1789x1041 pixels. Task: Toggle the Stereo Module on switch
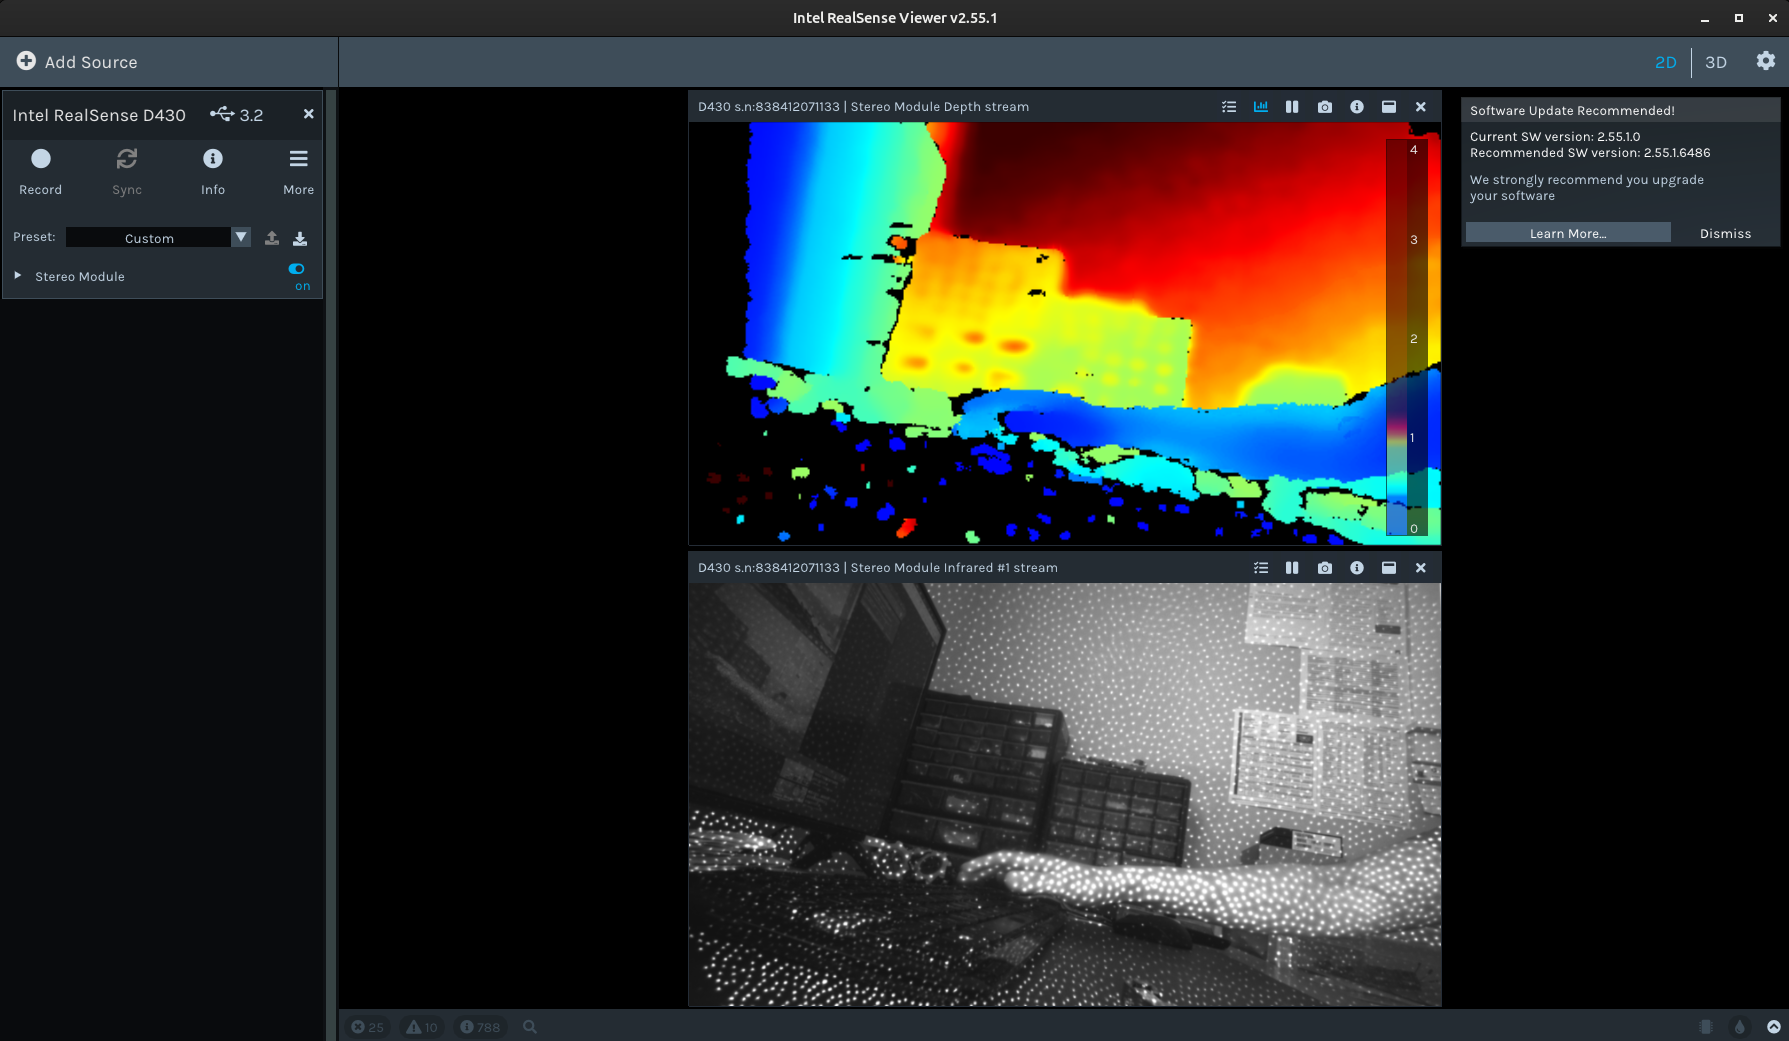pyautogui.click(x=297, y=269)
